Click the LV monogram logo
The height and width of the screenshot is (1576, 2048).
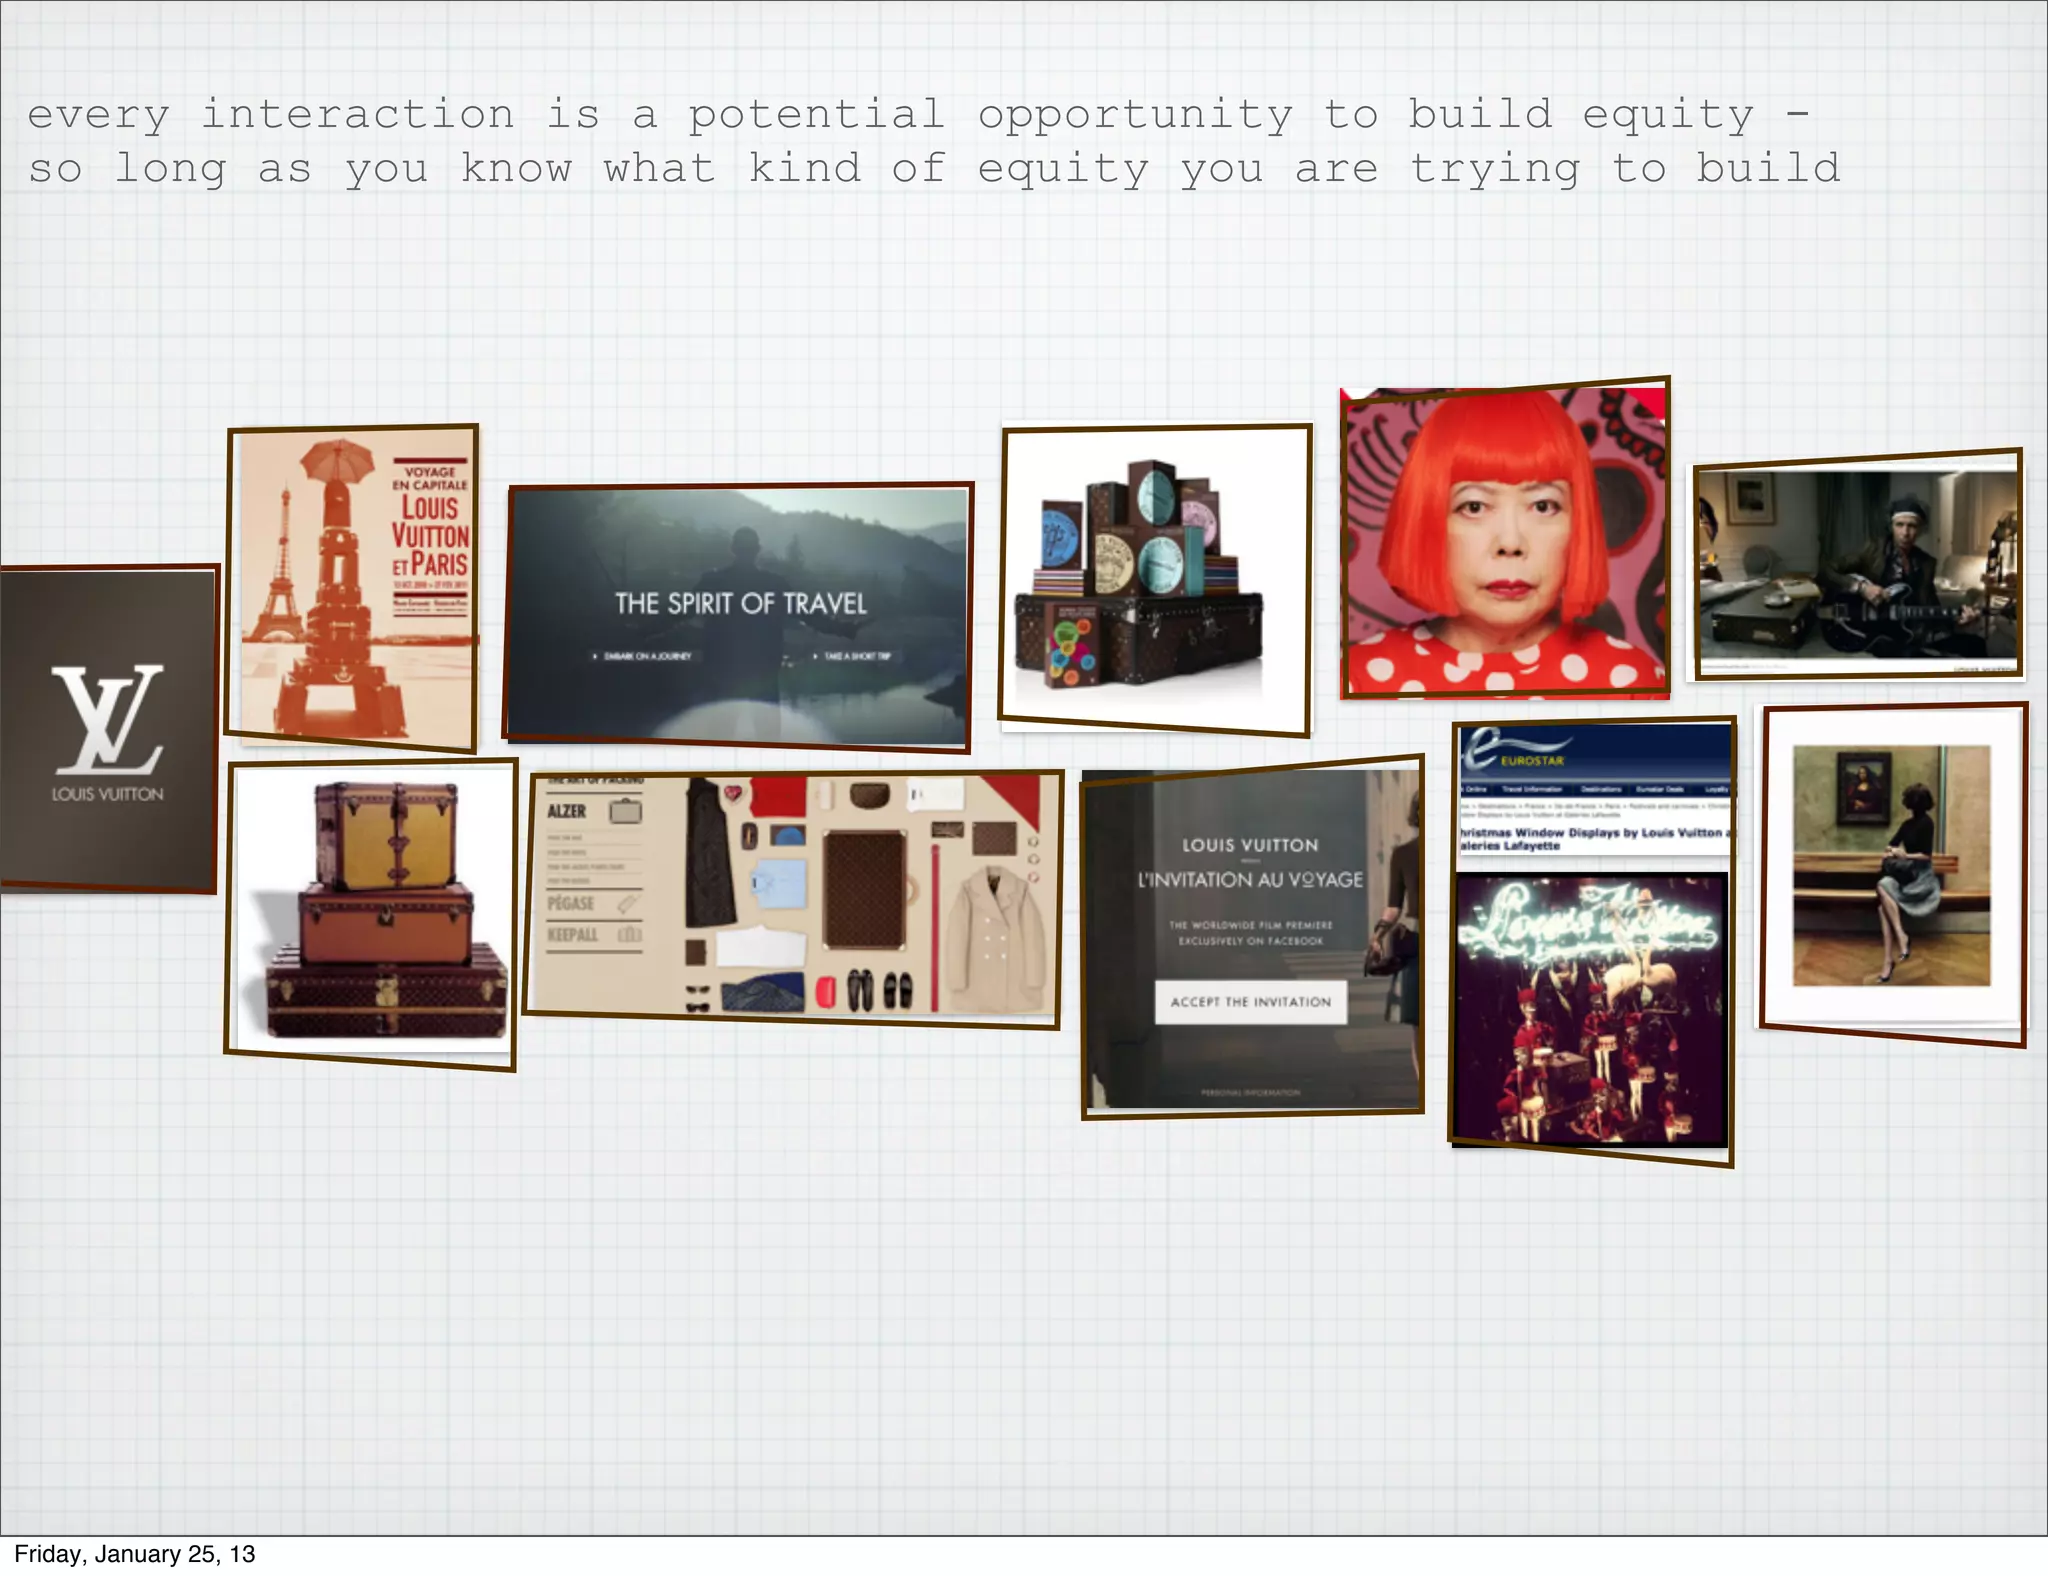(107, 719)
